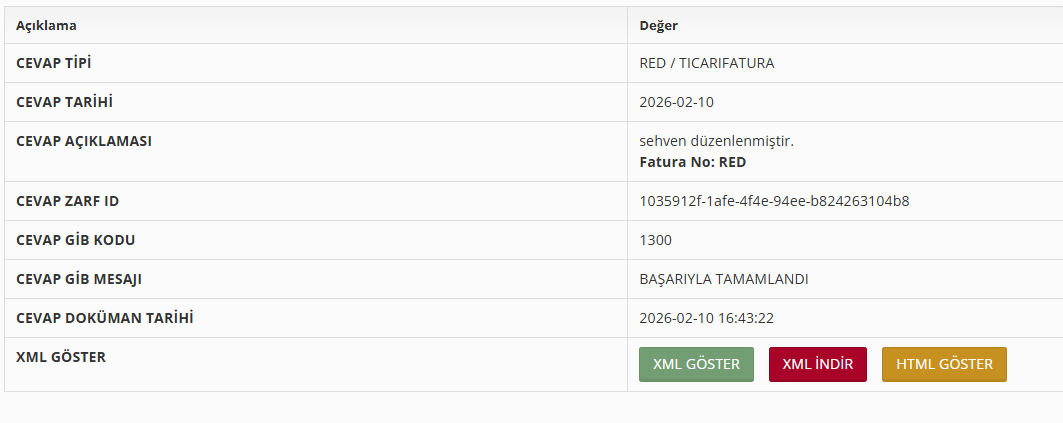
Task: Select the CEVAP AÇIKLAMASI row label
Action: [x=84, y=141]
